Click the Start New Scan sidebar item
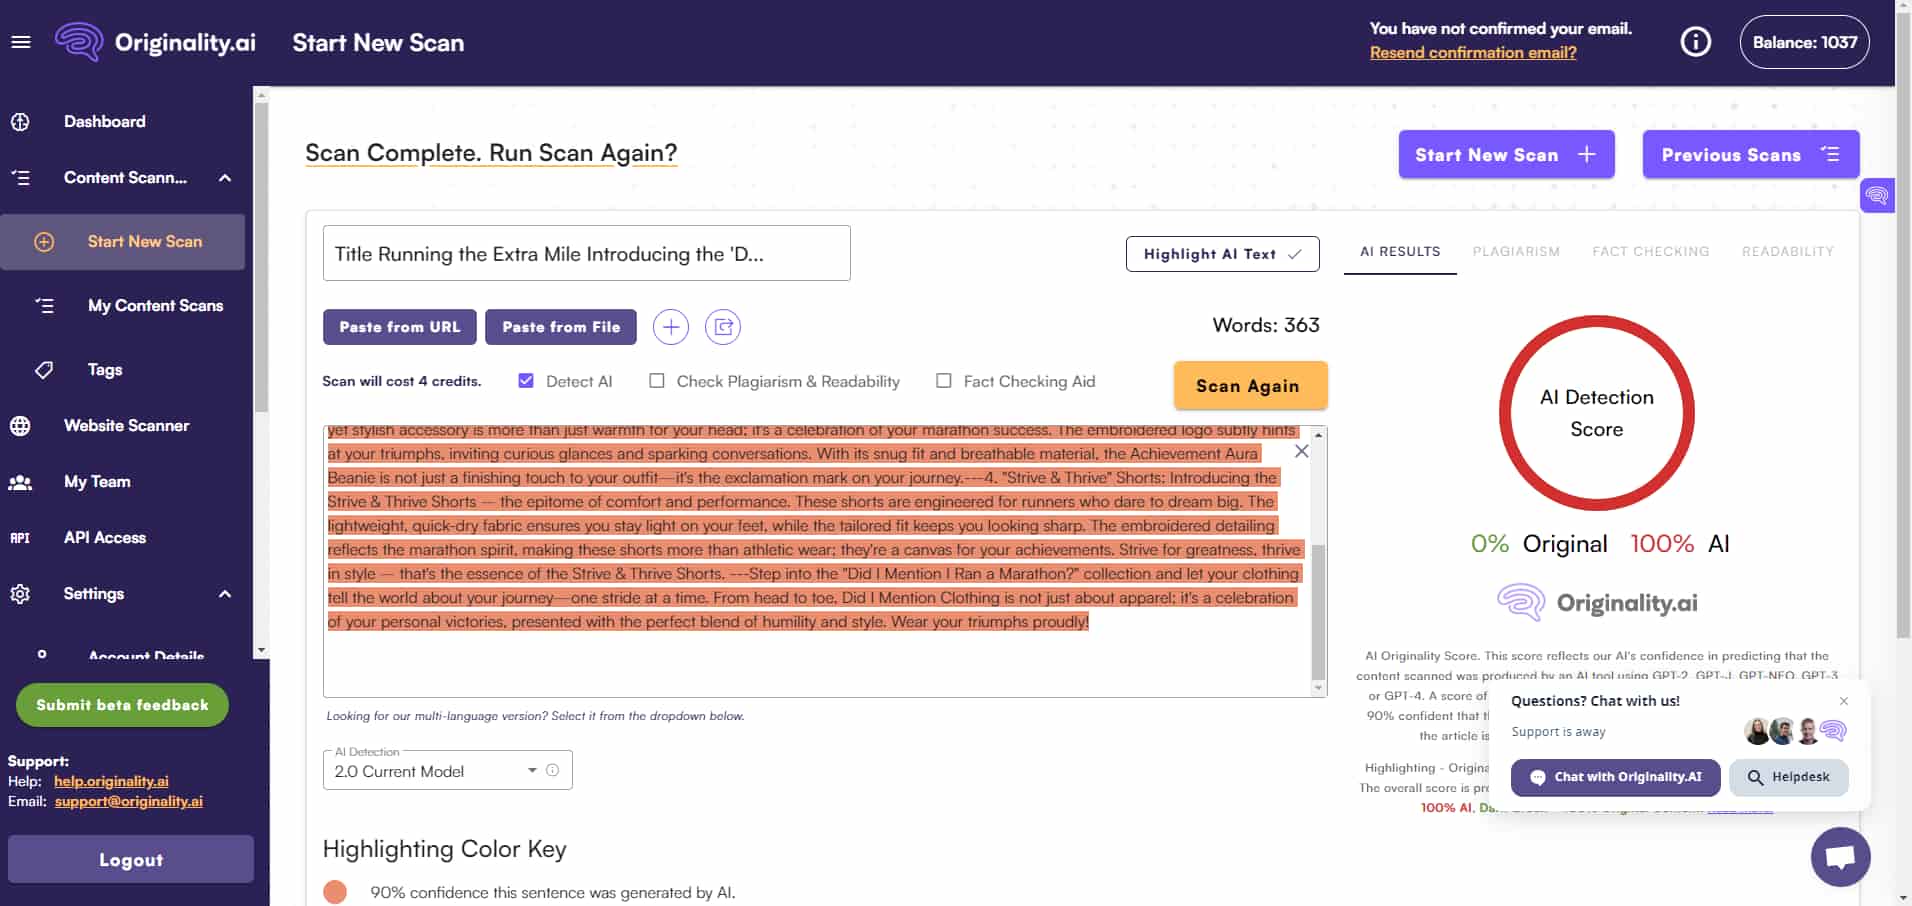 (x=122, y=242)
